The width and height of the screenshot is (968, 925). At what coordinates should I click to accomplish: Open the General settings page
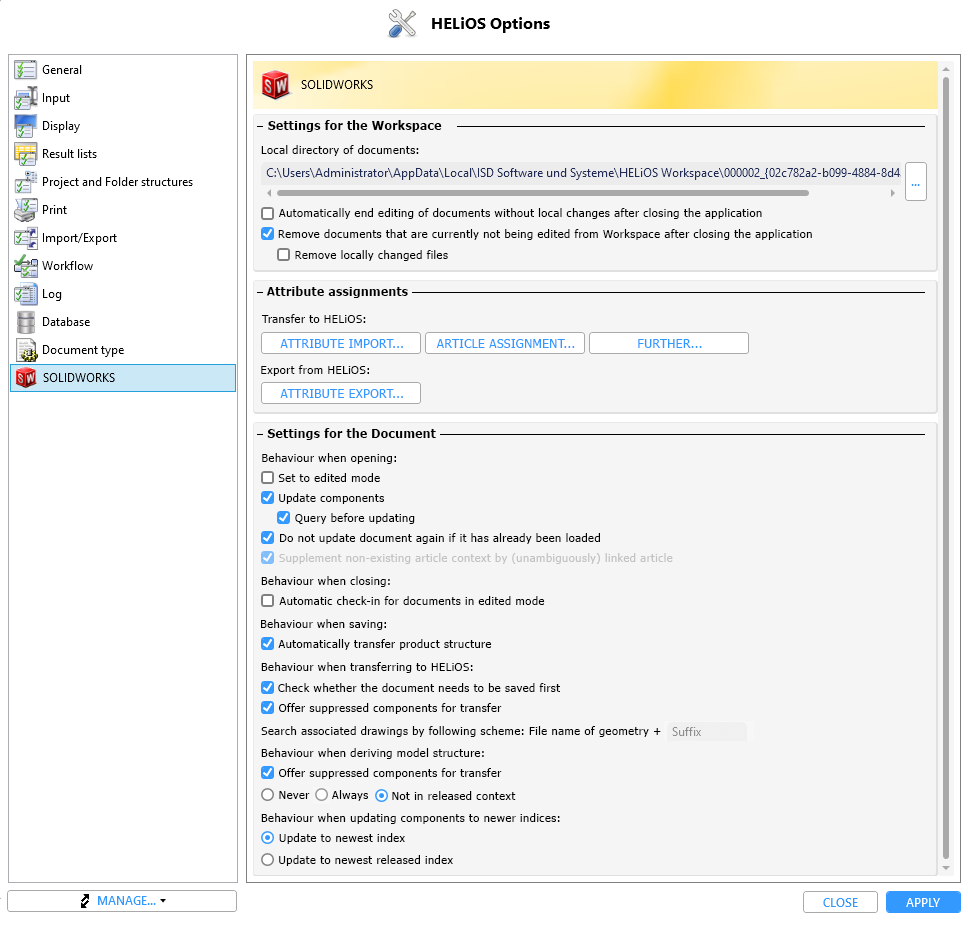(123, 70)
